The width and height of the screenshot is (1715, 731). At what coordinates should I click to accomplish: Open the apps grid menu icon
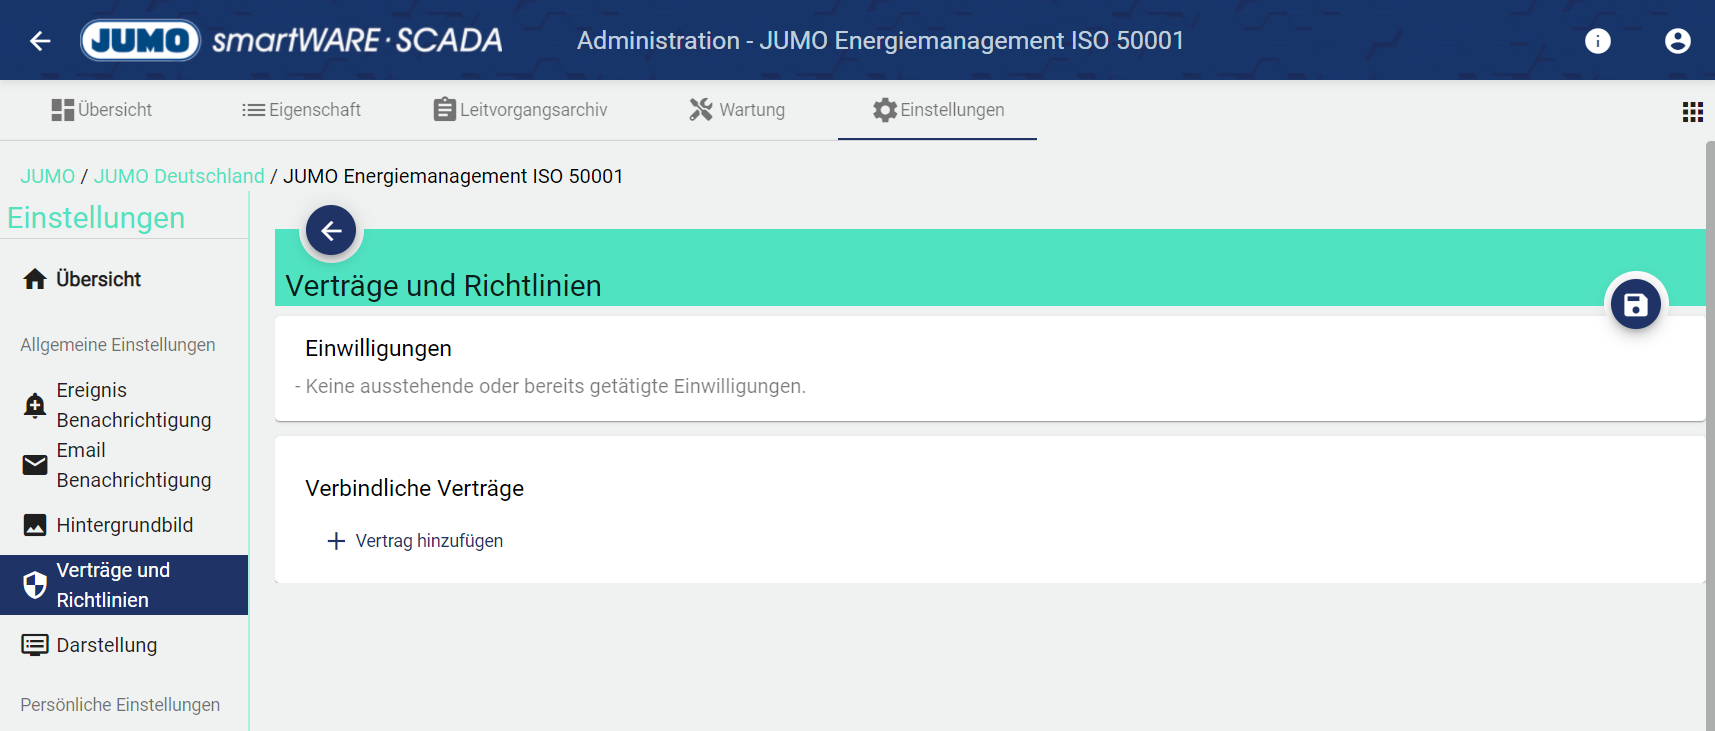click(x=1692, y=112)
